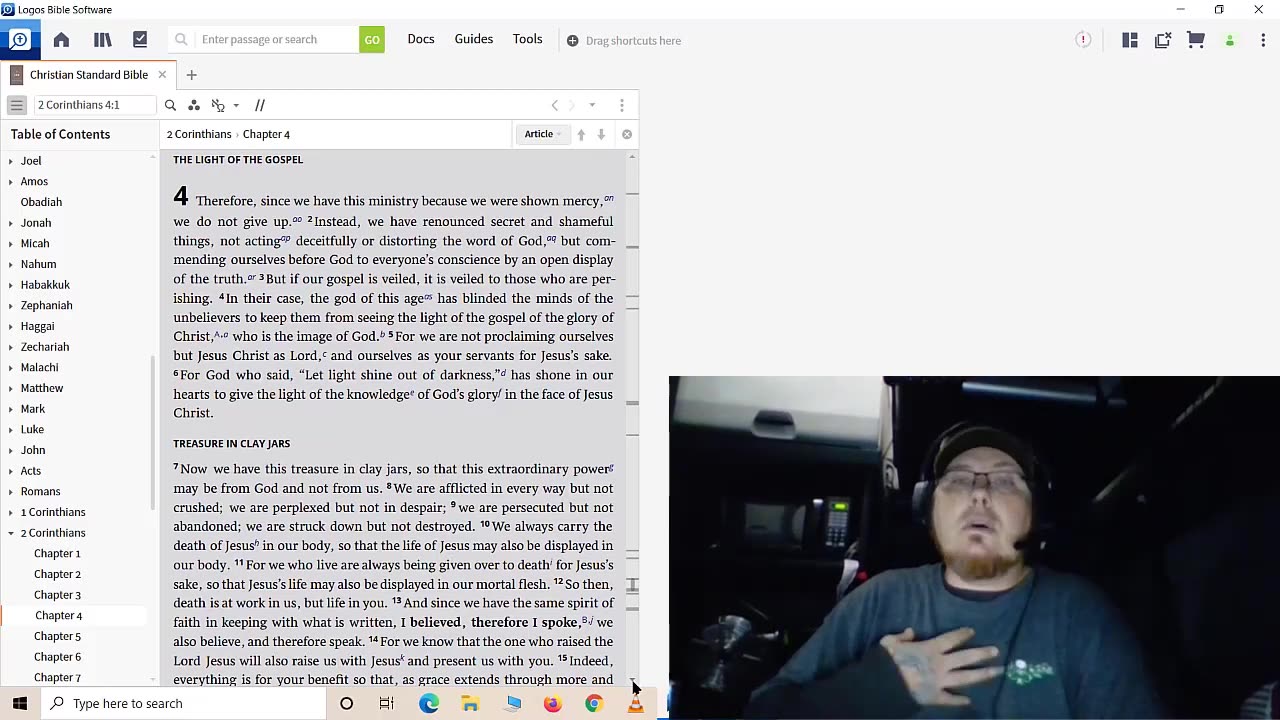Image resolution: width=1280 pixels, height=720 pixels.
Task: Open the visual filters dots icon
Action: click(x=194, y=105)
